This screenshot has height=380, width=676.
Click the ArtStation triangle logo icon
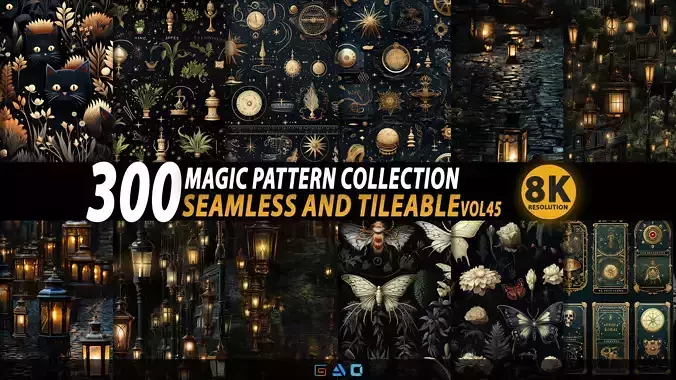coord(338,370)
